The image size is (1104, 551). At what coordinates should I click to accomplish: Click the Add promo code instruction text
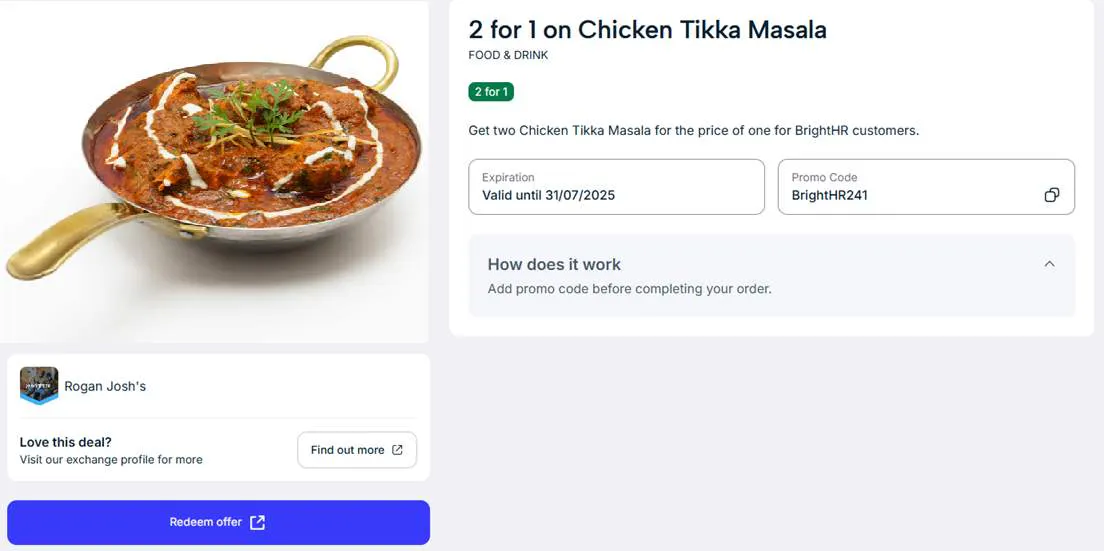pos(629,289)
